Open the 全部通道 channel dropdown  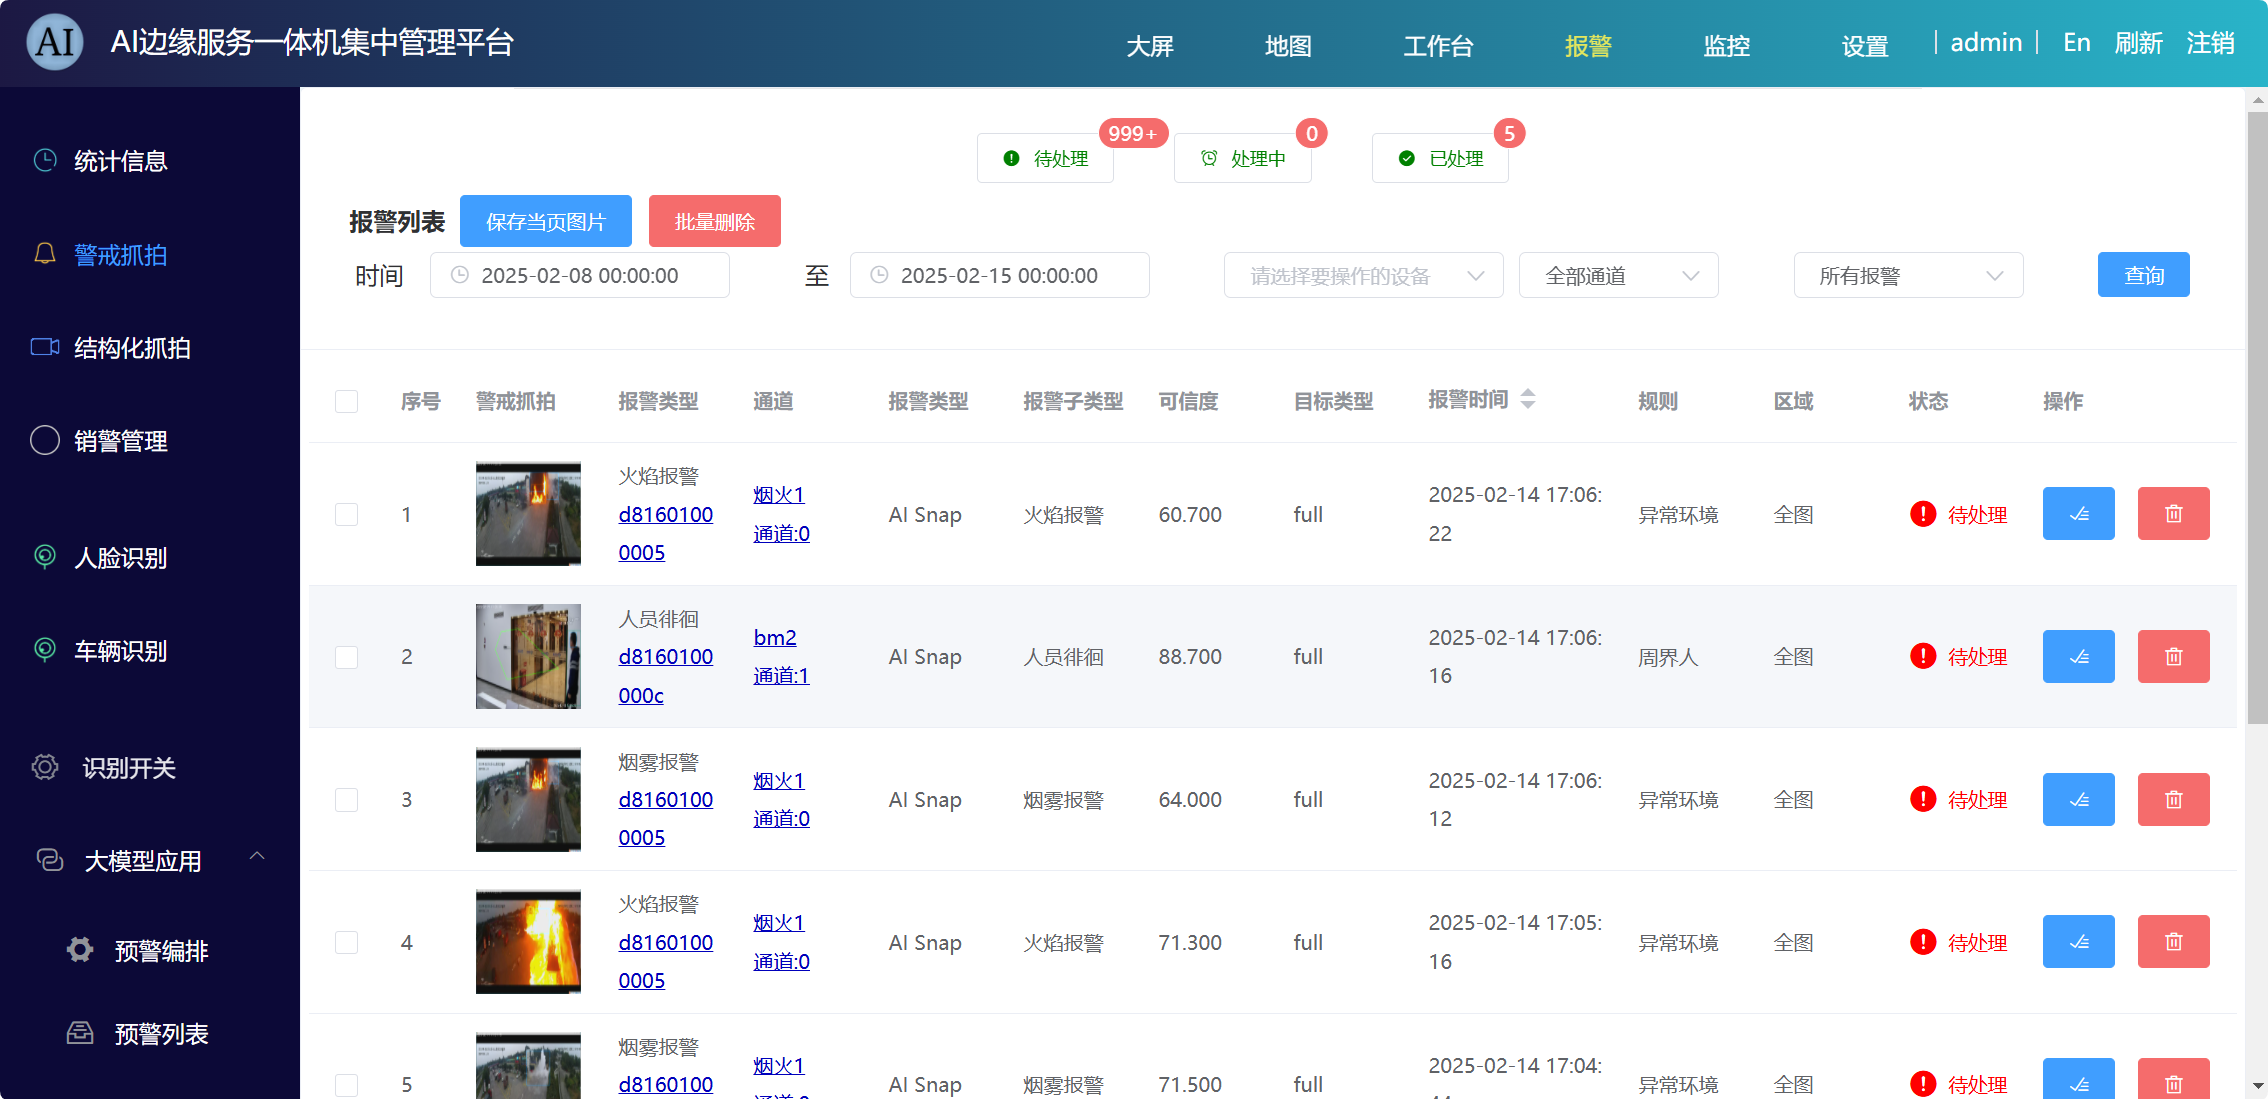pyautogui.click(x=1618, y=275)
